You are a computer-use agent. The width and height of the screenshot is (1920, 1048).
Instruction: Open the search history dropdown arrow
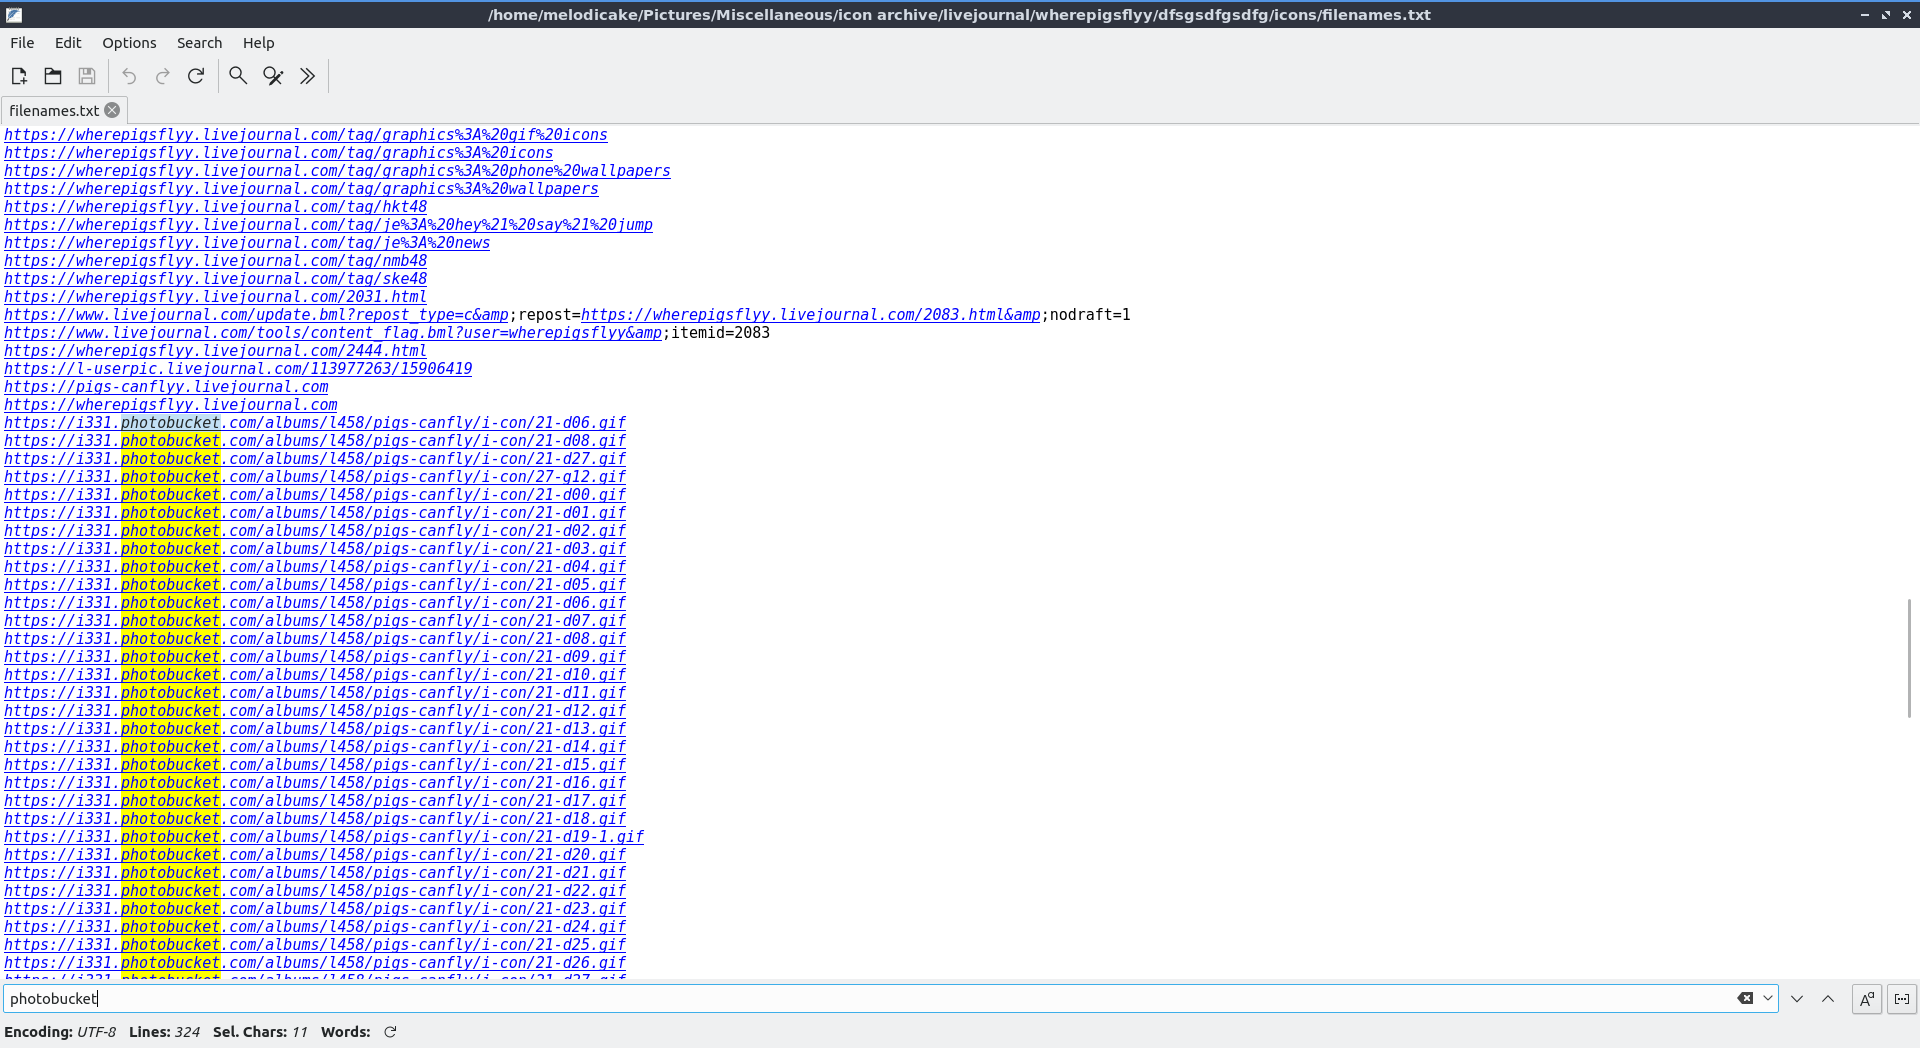tap(1768, 998)
